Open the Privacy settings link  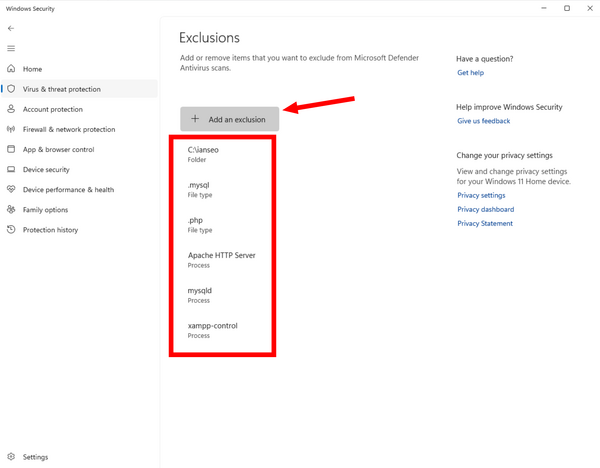tap(481, 195)
